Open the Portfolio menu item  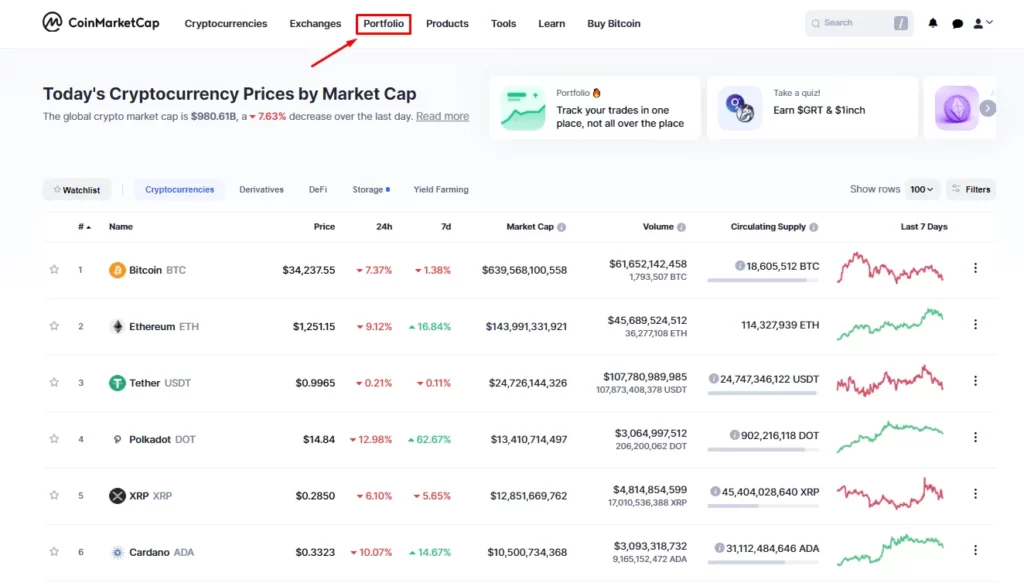(384, 23)
